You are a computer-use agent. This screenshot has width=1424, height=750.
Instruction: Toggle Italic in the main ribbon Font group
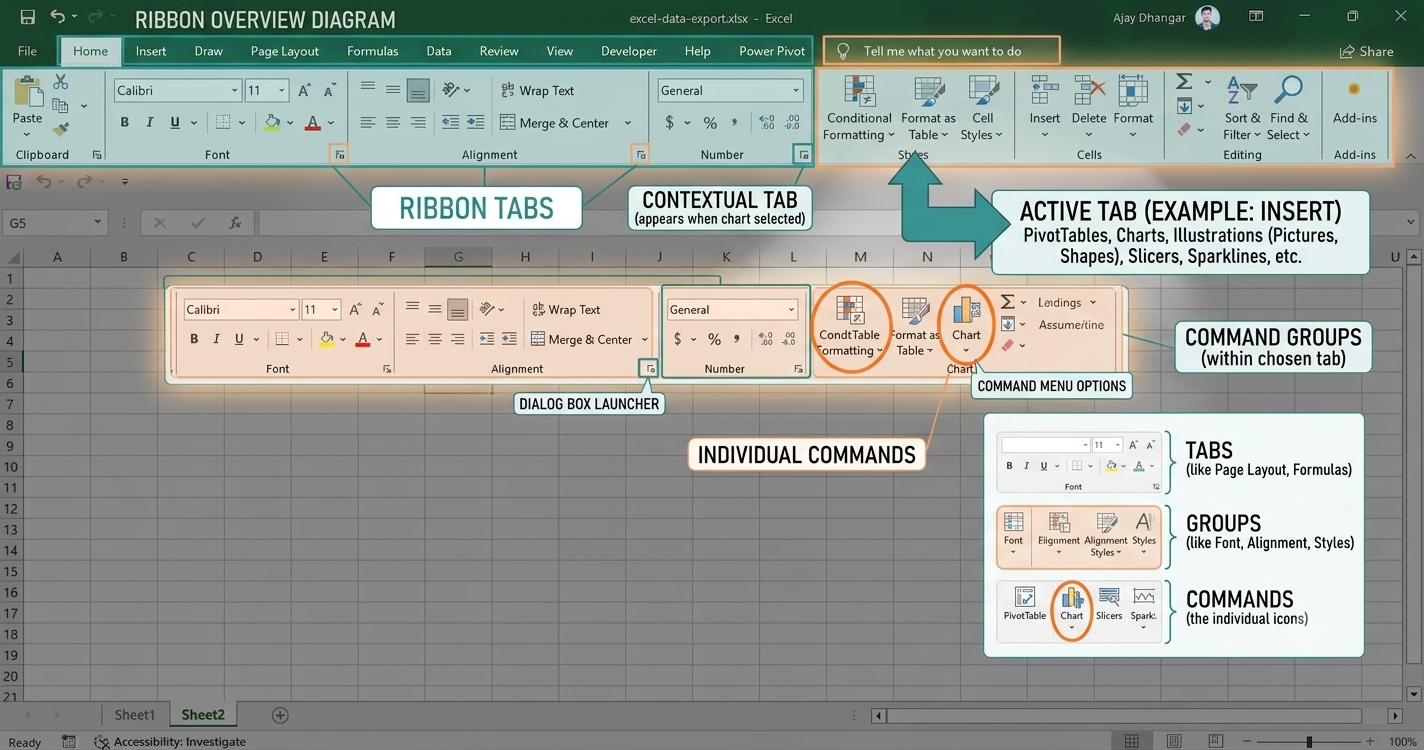pos(150,123)
